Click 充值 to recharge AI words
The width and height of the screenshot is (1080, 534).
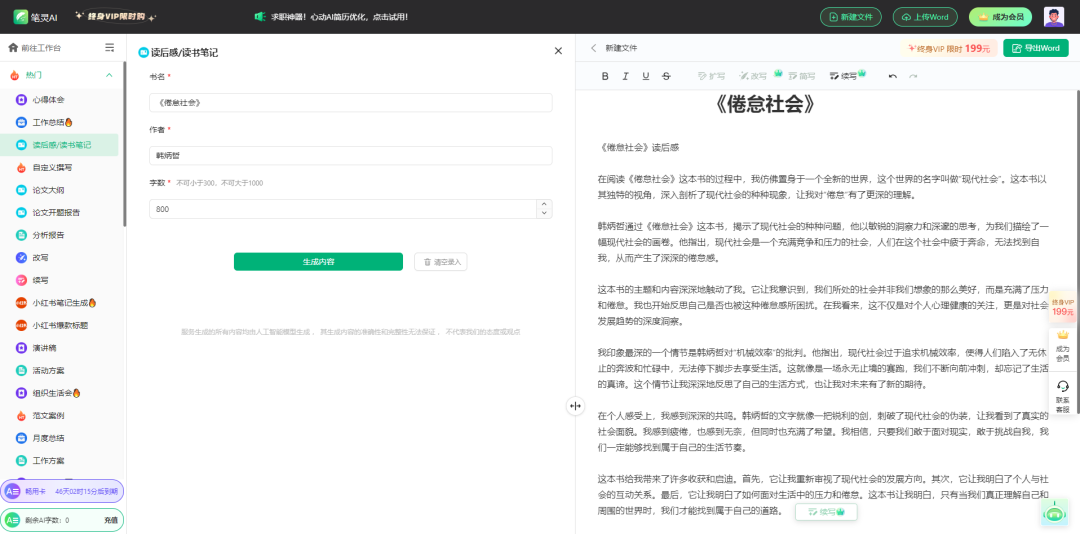[x=111, y=520]
